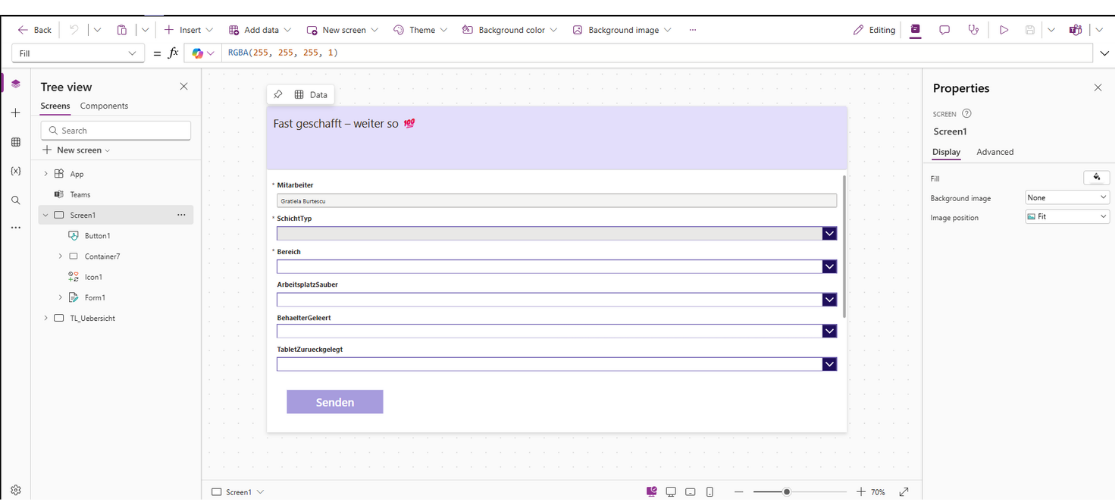Screen dimensions: 1115x500
Task: Open the Data pane in left sidebar
Action: [15, 142]
